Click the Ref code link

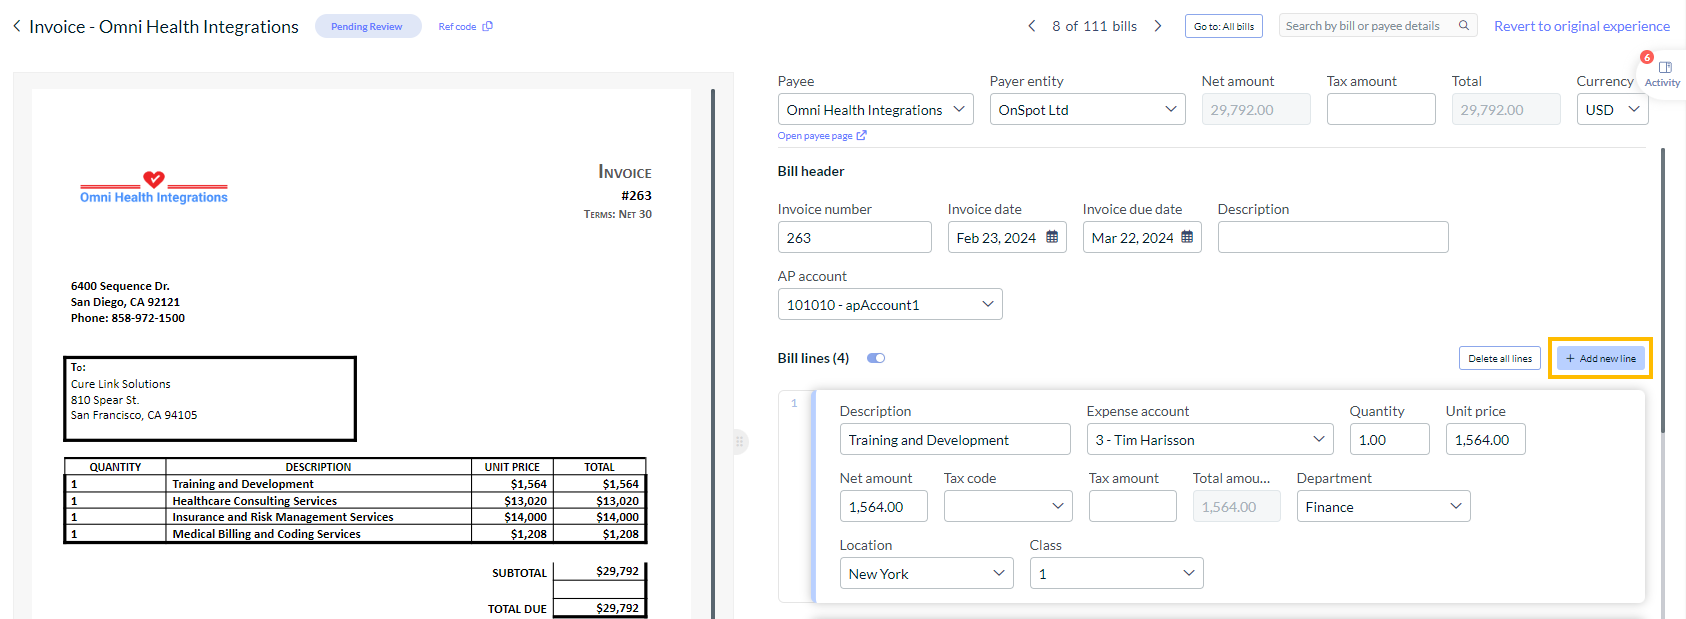pos(457,26)
